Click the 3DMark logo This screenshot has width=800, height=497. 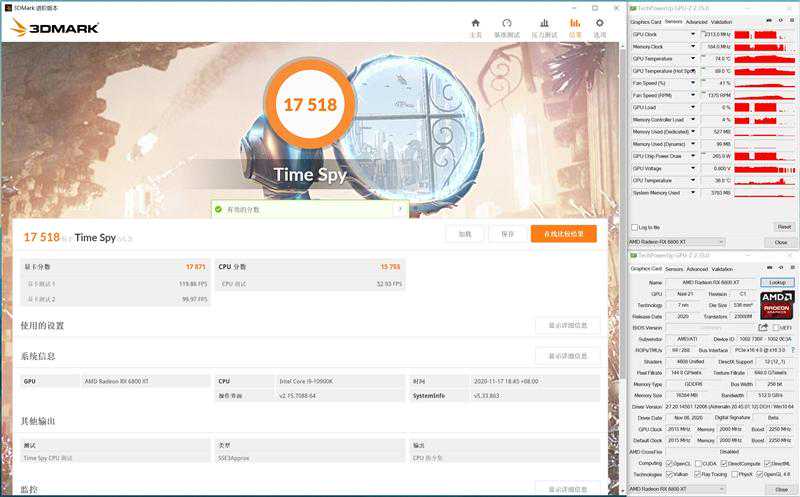(55, 27)
